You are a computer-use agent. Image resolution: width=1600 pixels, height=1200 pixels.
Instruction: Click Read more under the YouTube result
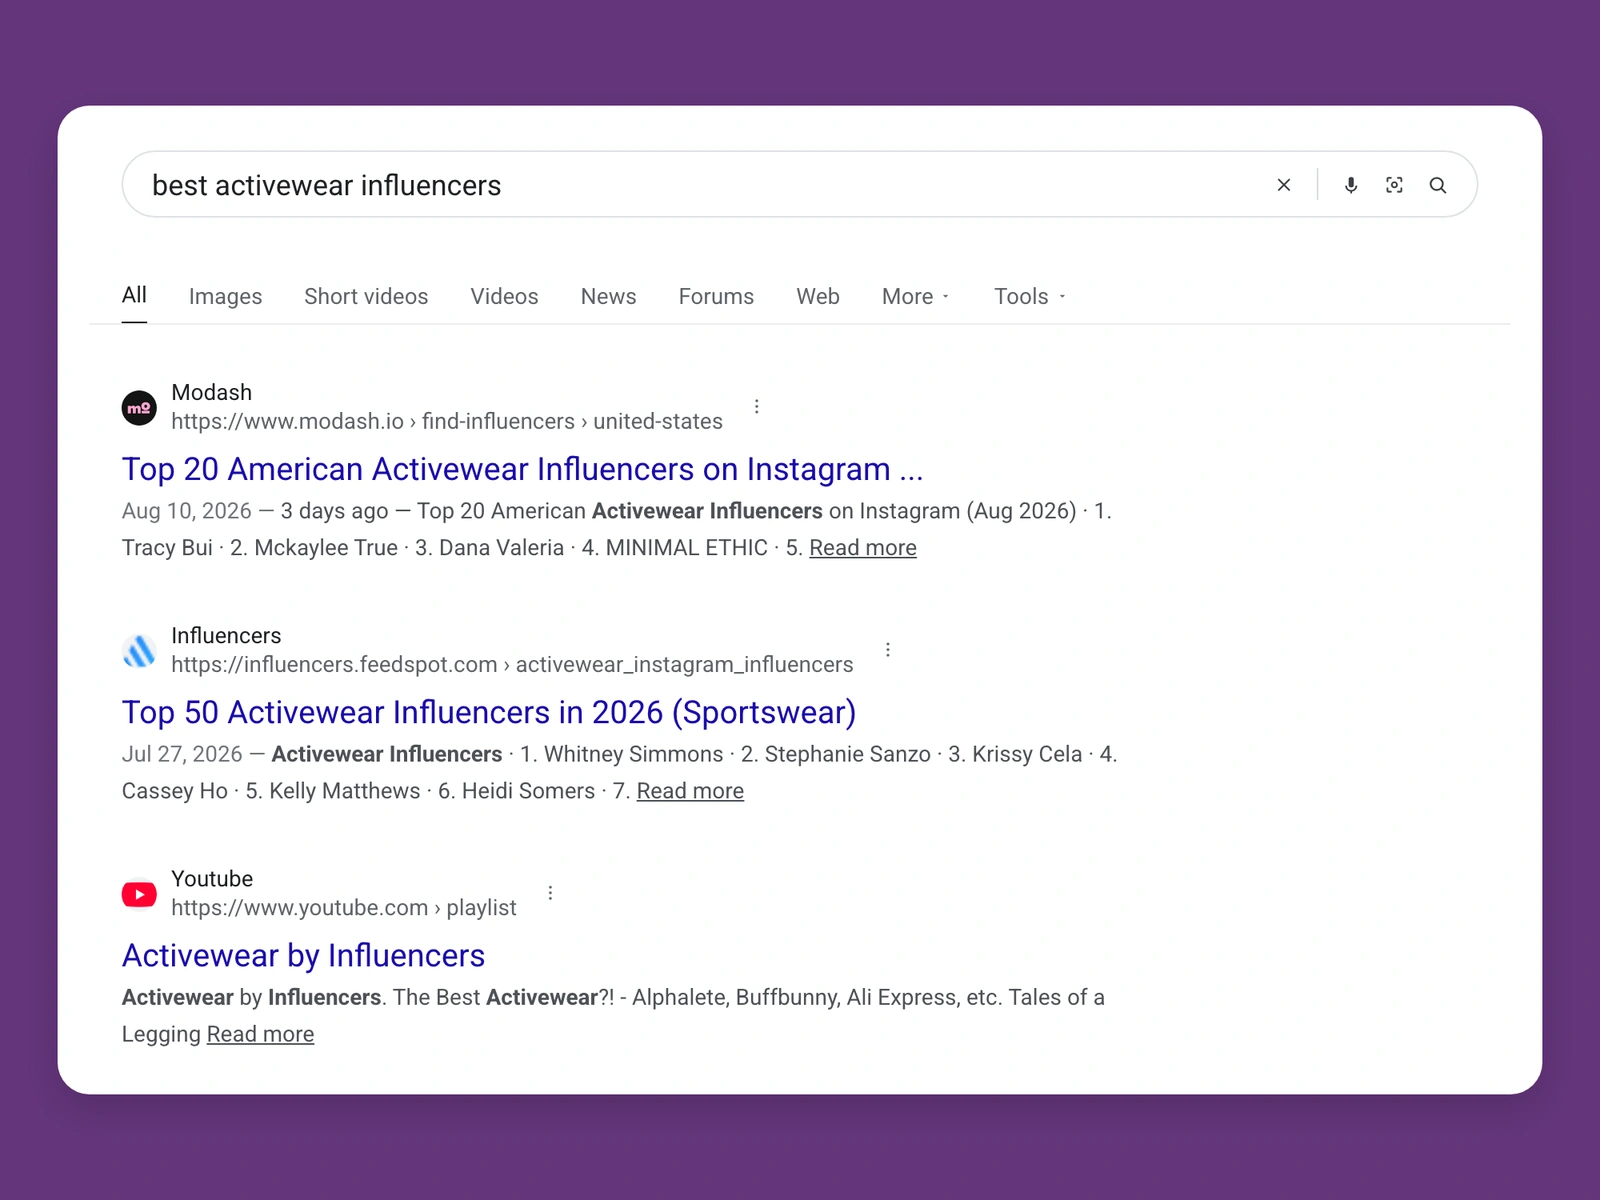260,1034
